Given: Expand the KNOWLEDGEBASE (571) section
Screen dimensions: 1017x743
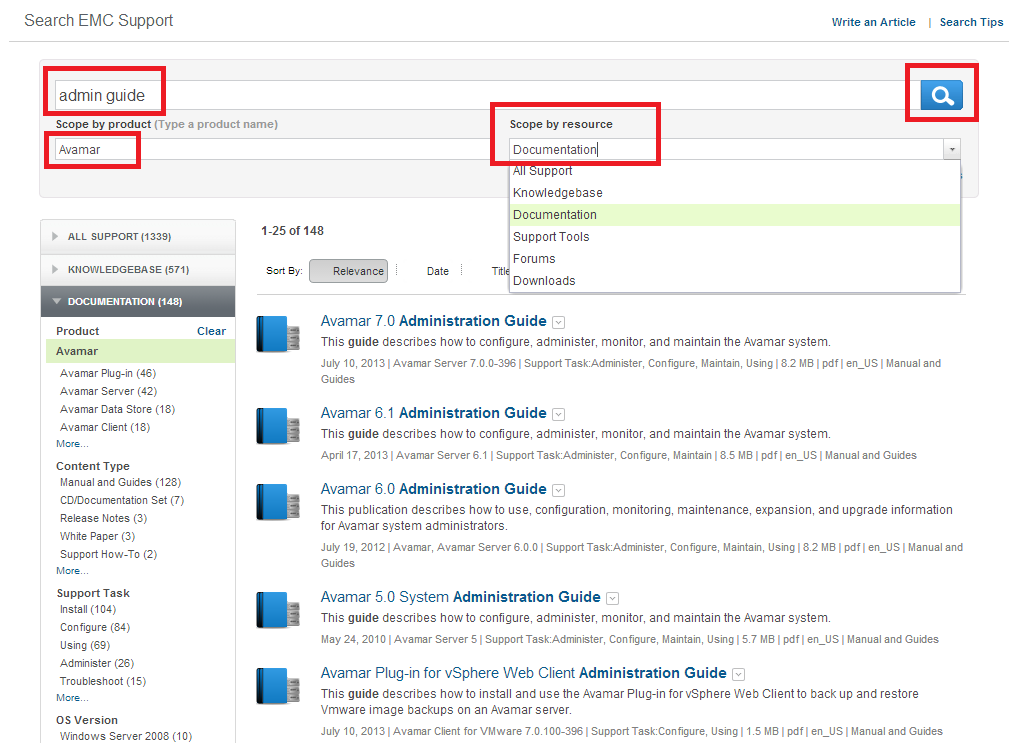Looking at the screenshot, I should coord(138,270).
